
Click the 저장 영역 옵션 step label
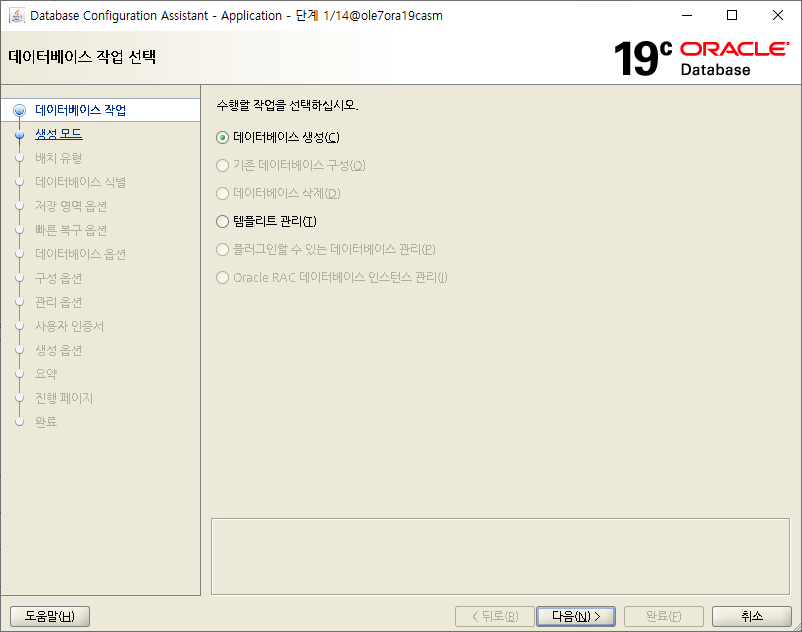(71, 206)
